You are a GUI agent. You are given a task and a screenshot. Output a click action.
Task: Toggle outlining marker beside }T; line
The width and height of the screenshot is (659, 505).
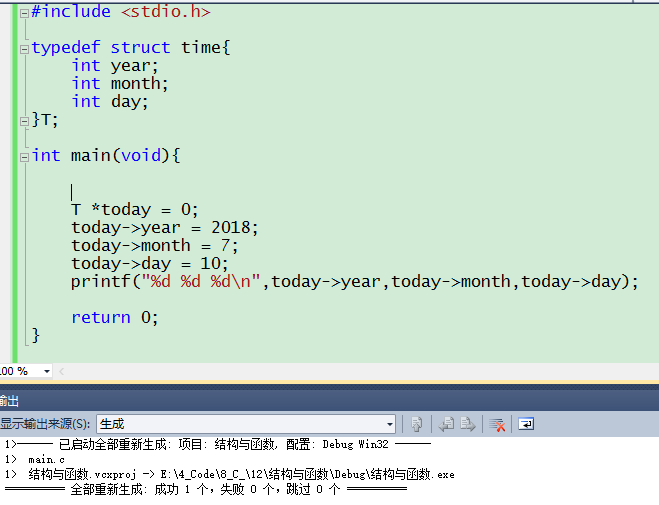[24, 121]
